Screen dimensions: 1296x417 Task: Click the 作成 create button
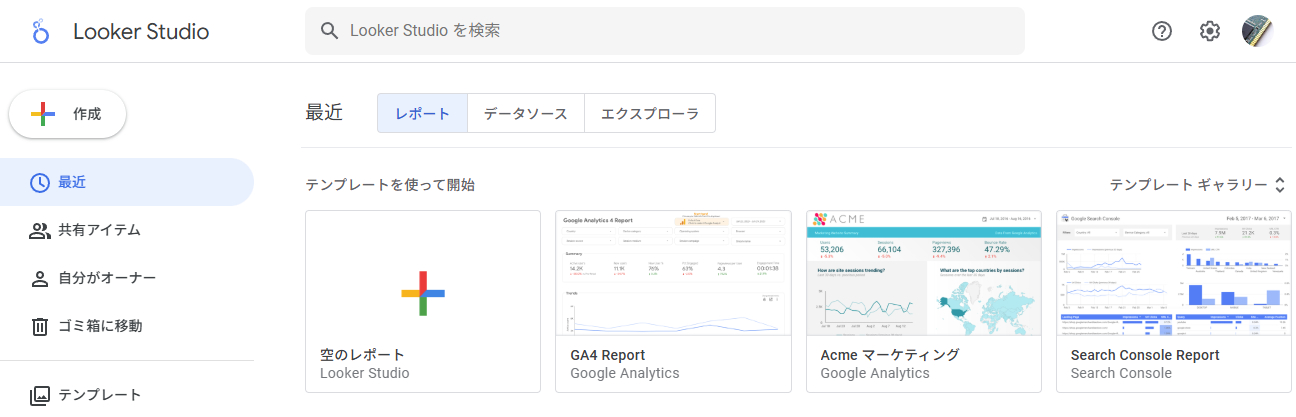tap(68, 114)
